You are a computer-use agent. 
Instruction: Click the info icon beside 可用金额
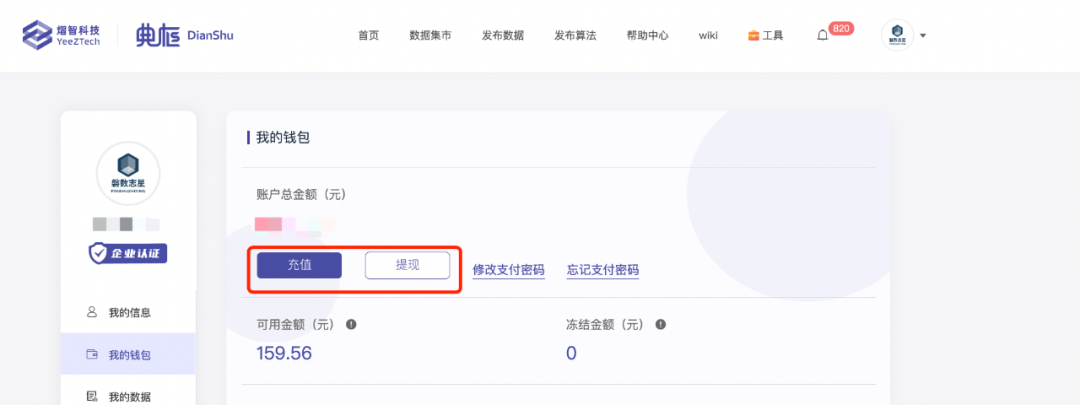click(351, 324)
